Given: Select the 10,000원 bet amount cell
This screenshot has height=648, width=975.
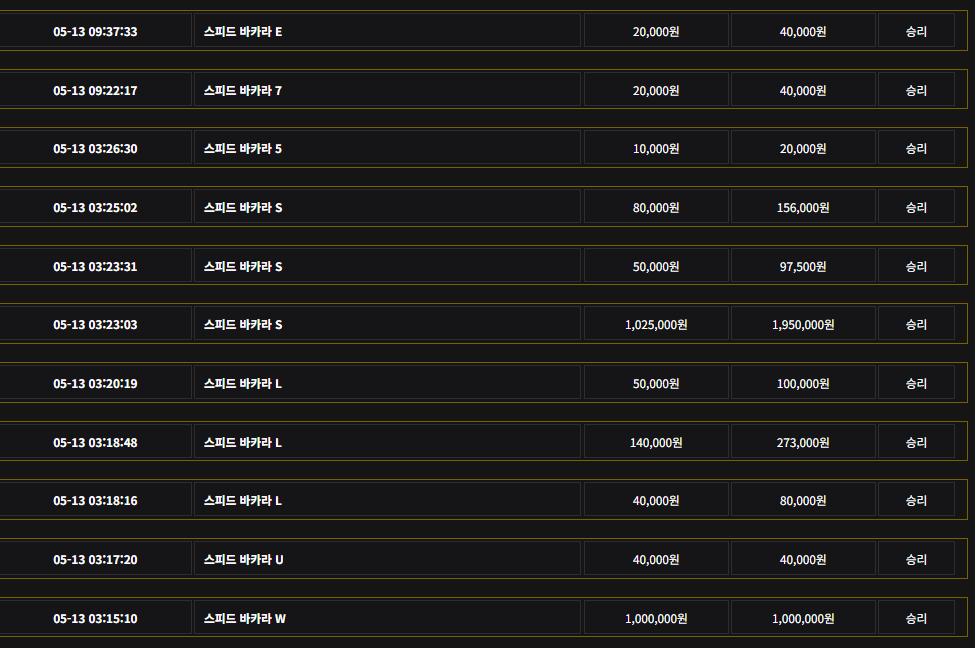Looking at the screenshot, I should [x=656, y=149].
